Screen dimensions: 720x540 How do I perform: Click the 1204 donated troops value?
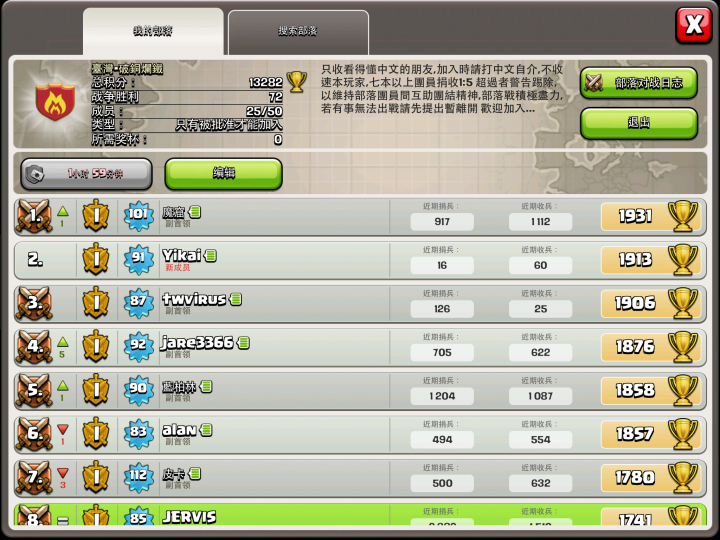tap(442, 396)
